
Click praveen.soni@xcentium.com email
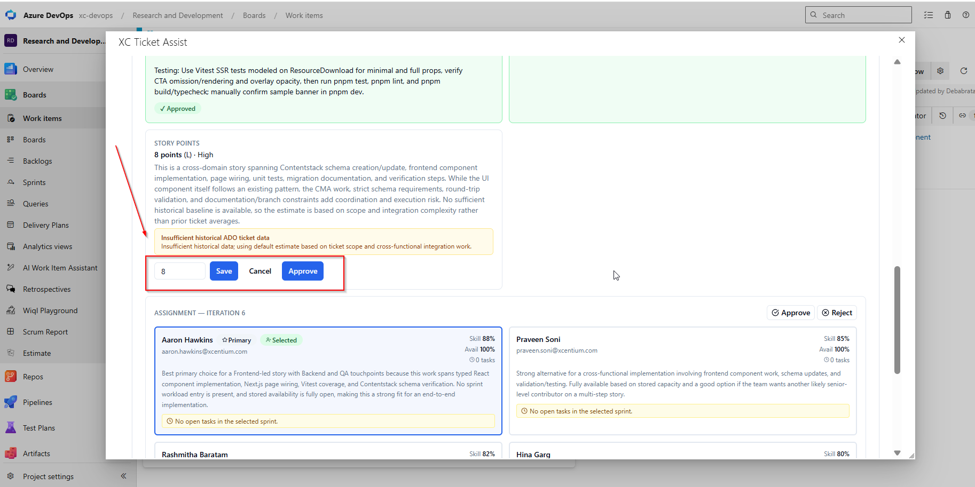pos(557,350)
